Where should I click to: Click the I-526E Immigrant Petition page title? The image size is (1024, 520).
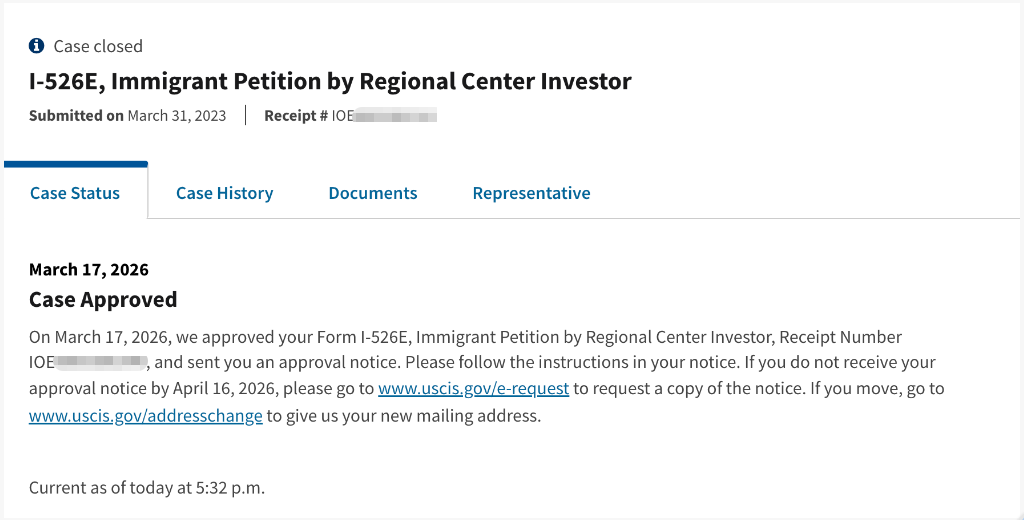pyautogui.click(x=330, y=81)
